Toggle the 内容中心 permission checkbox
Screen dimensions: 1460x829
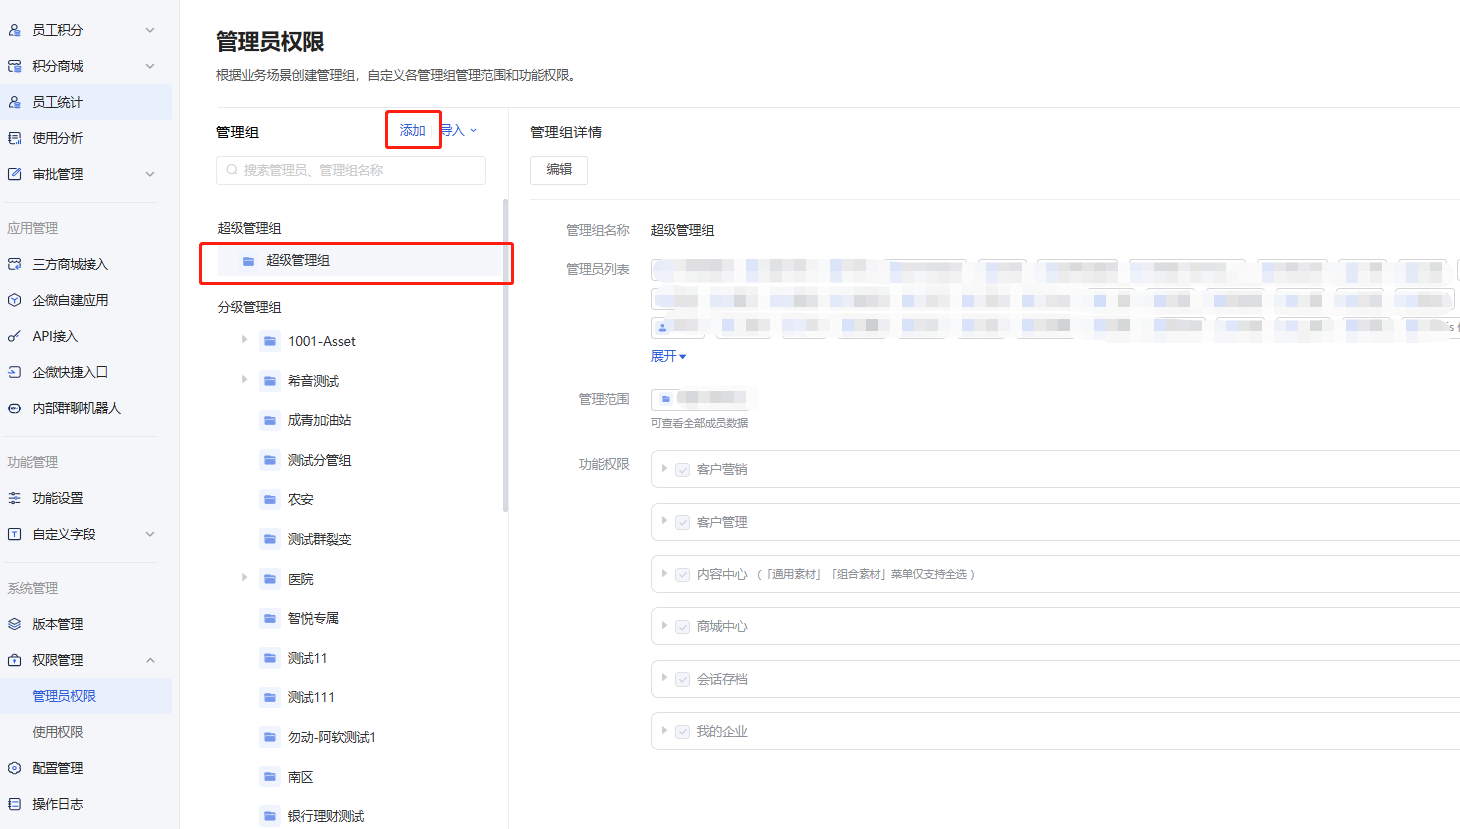[683, 575]
